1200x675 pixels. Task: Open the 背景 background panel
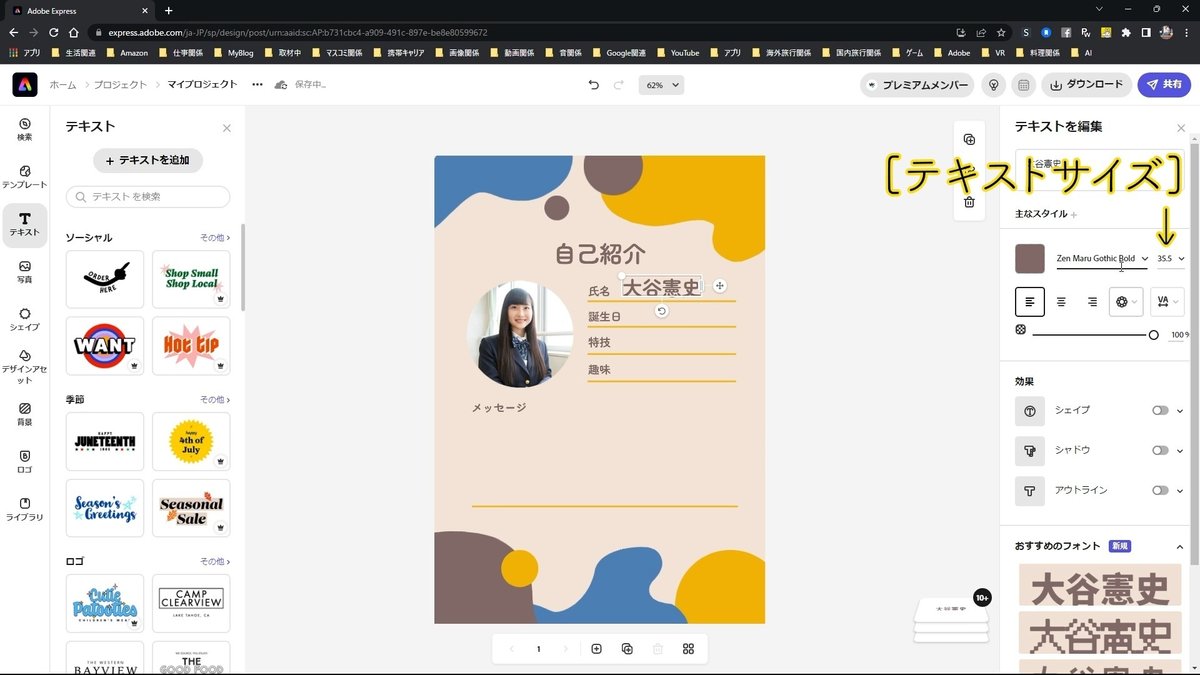(24, 414)
